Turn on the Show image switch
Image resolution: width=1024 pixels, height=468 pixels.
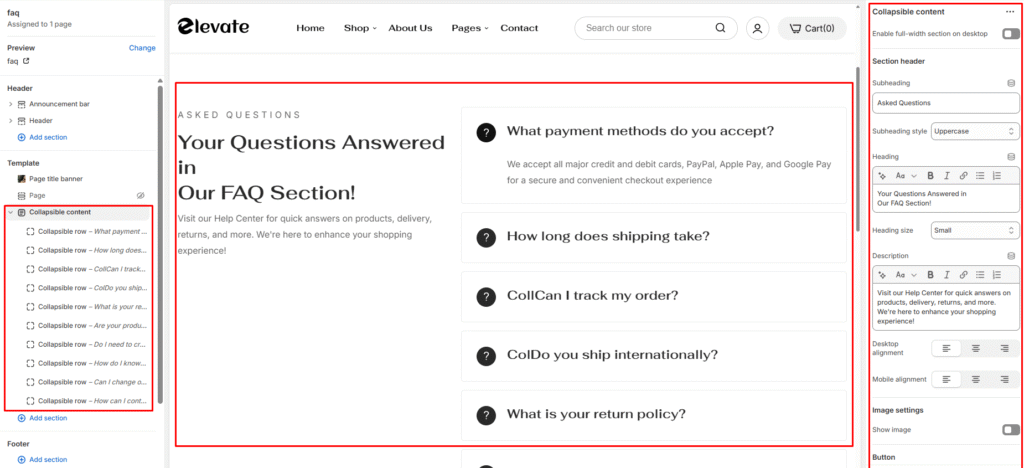tap(1010, 429)
